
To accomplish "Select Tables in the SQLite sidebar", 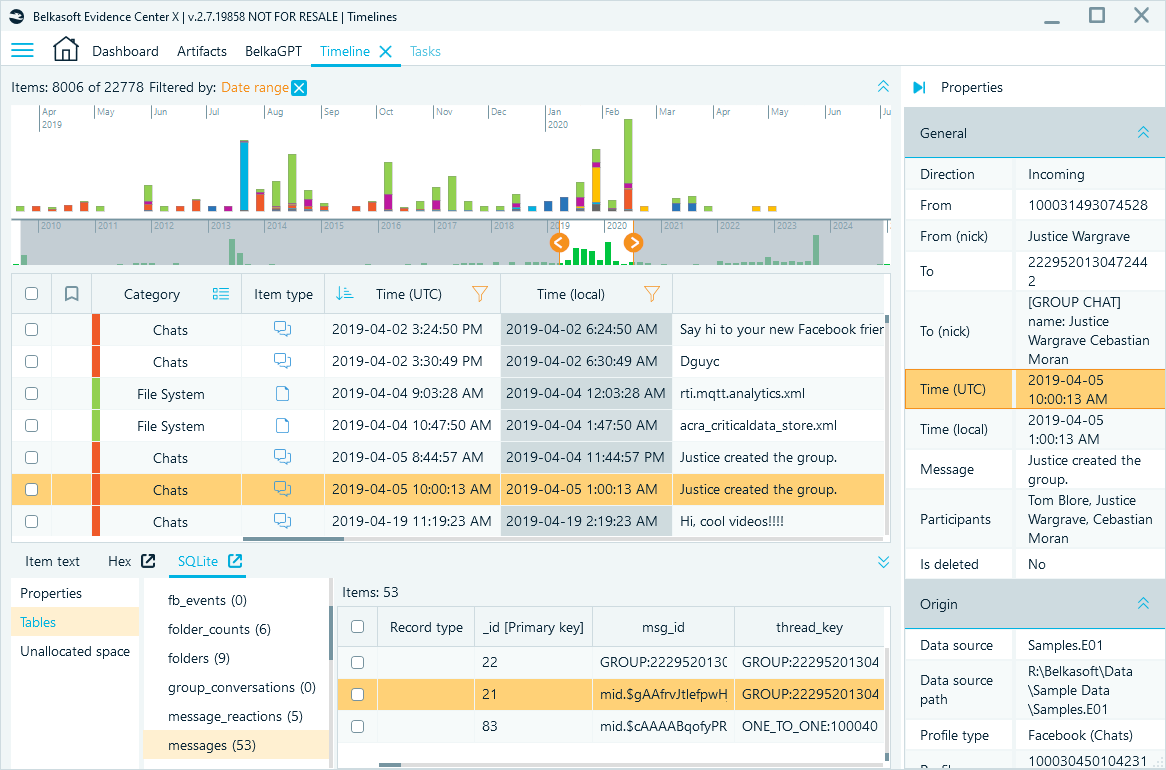I will click(75, 622).
